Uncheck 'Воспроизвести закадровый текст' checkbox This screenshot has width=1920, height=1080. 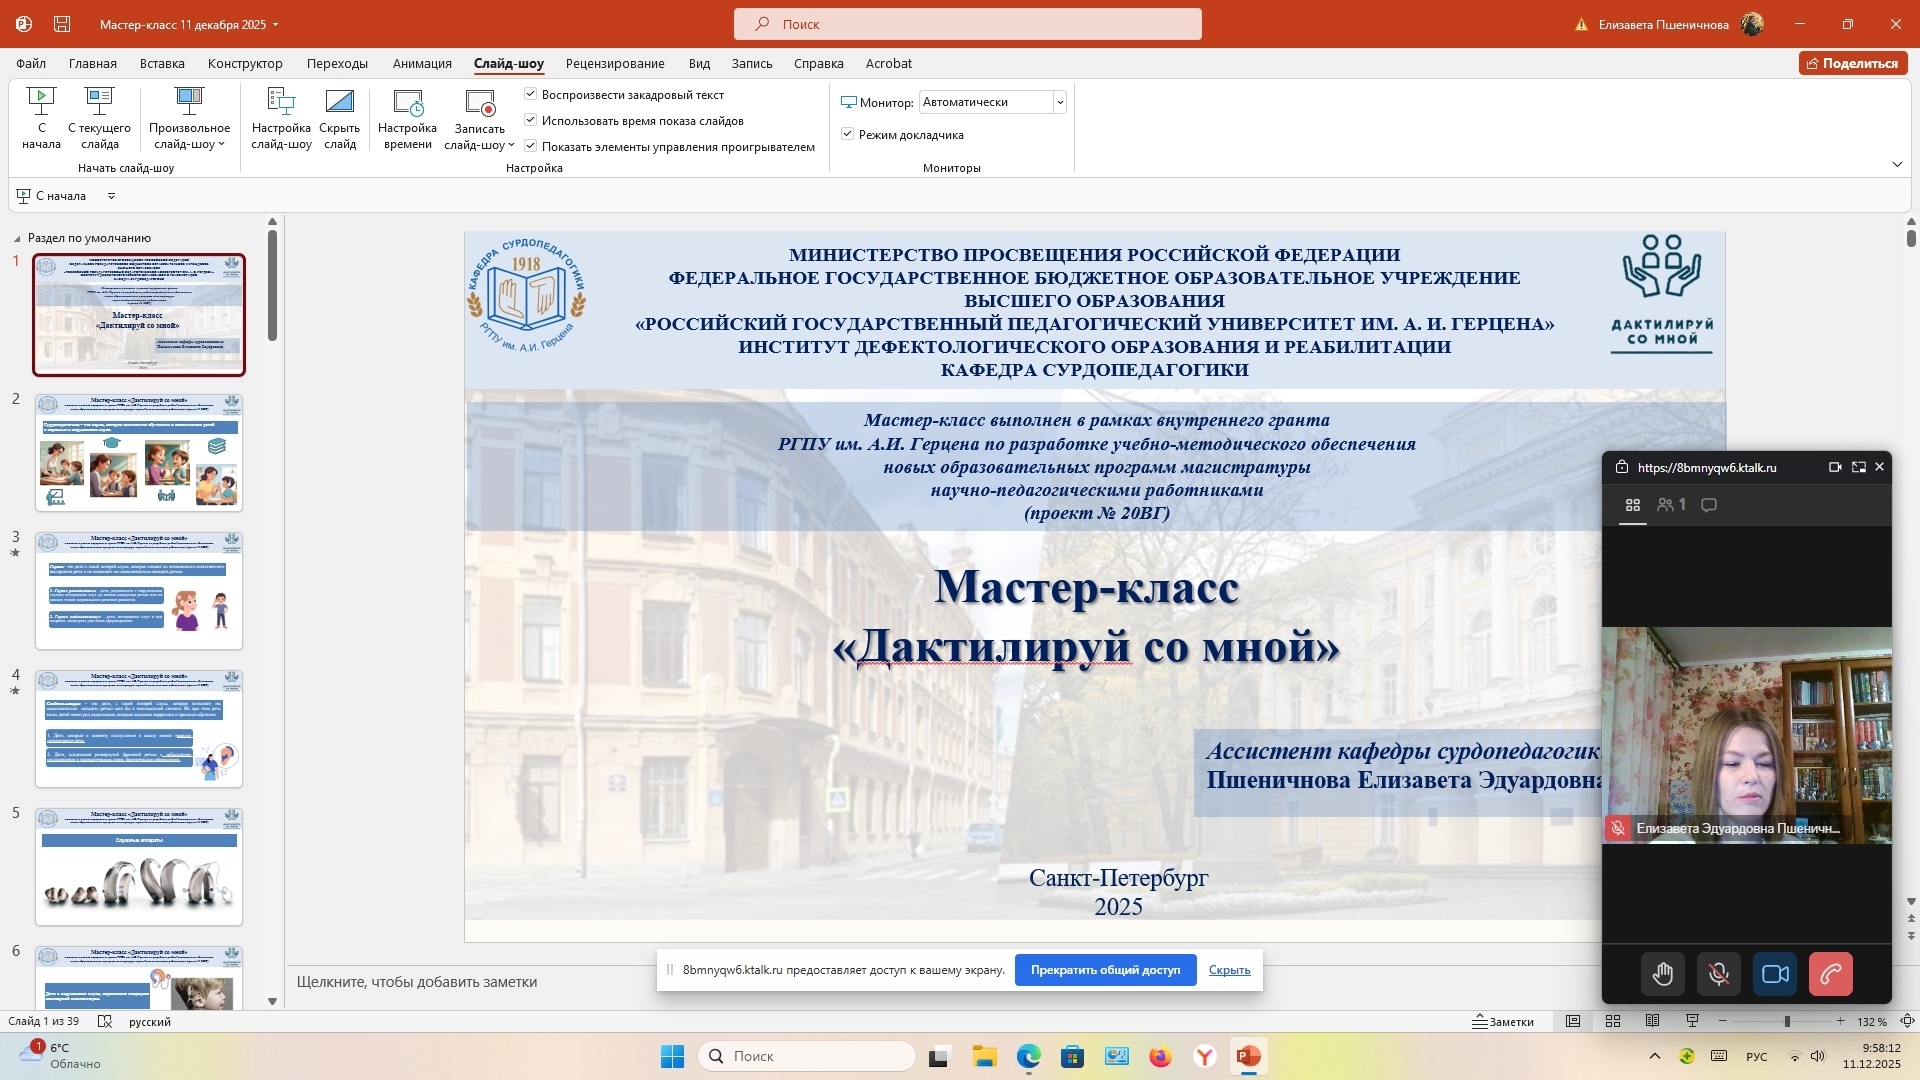[x=531, y=94]
